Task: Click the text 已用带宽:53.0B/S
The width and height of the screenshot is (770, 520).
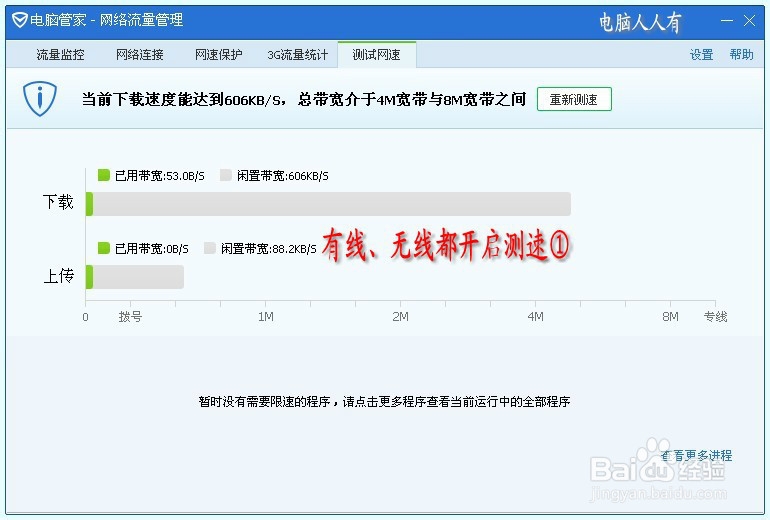Action: tap(160, 176)
